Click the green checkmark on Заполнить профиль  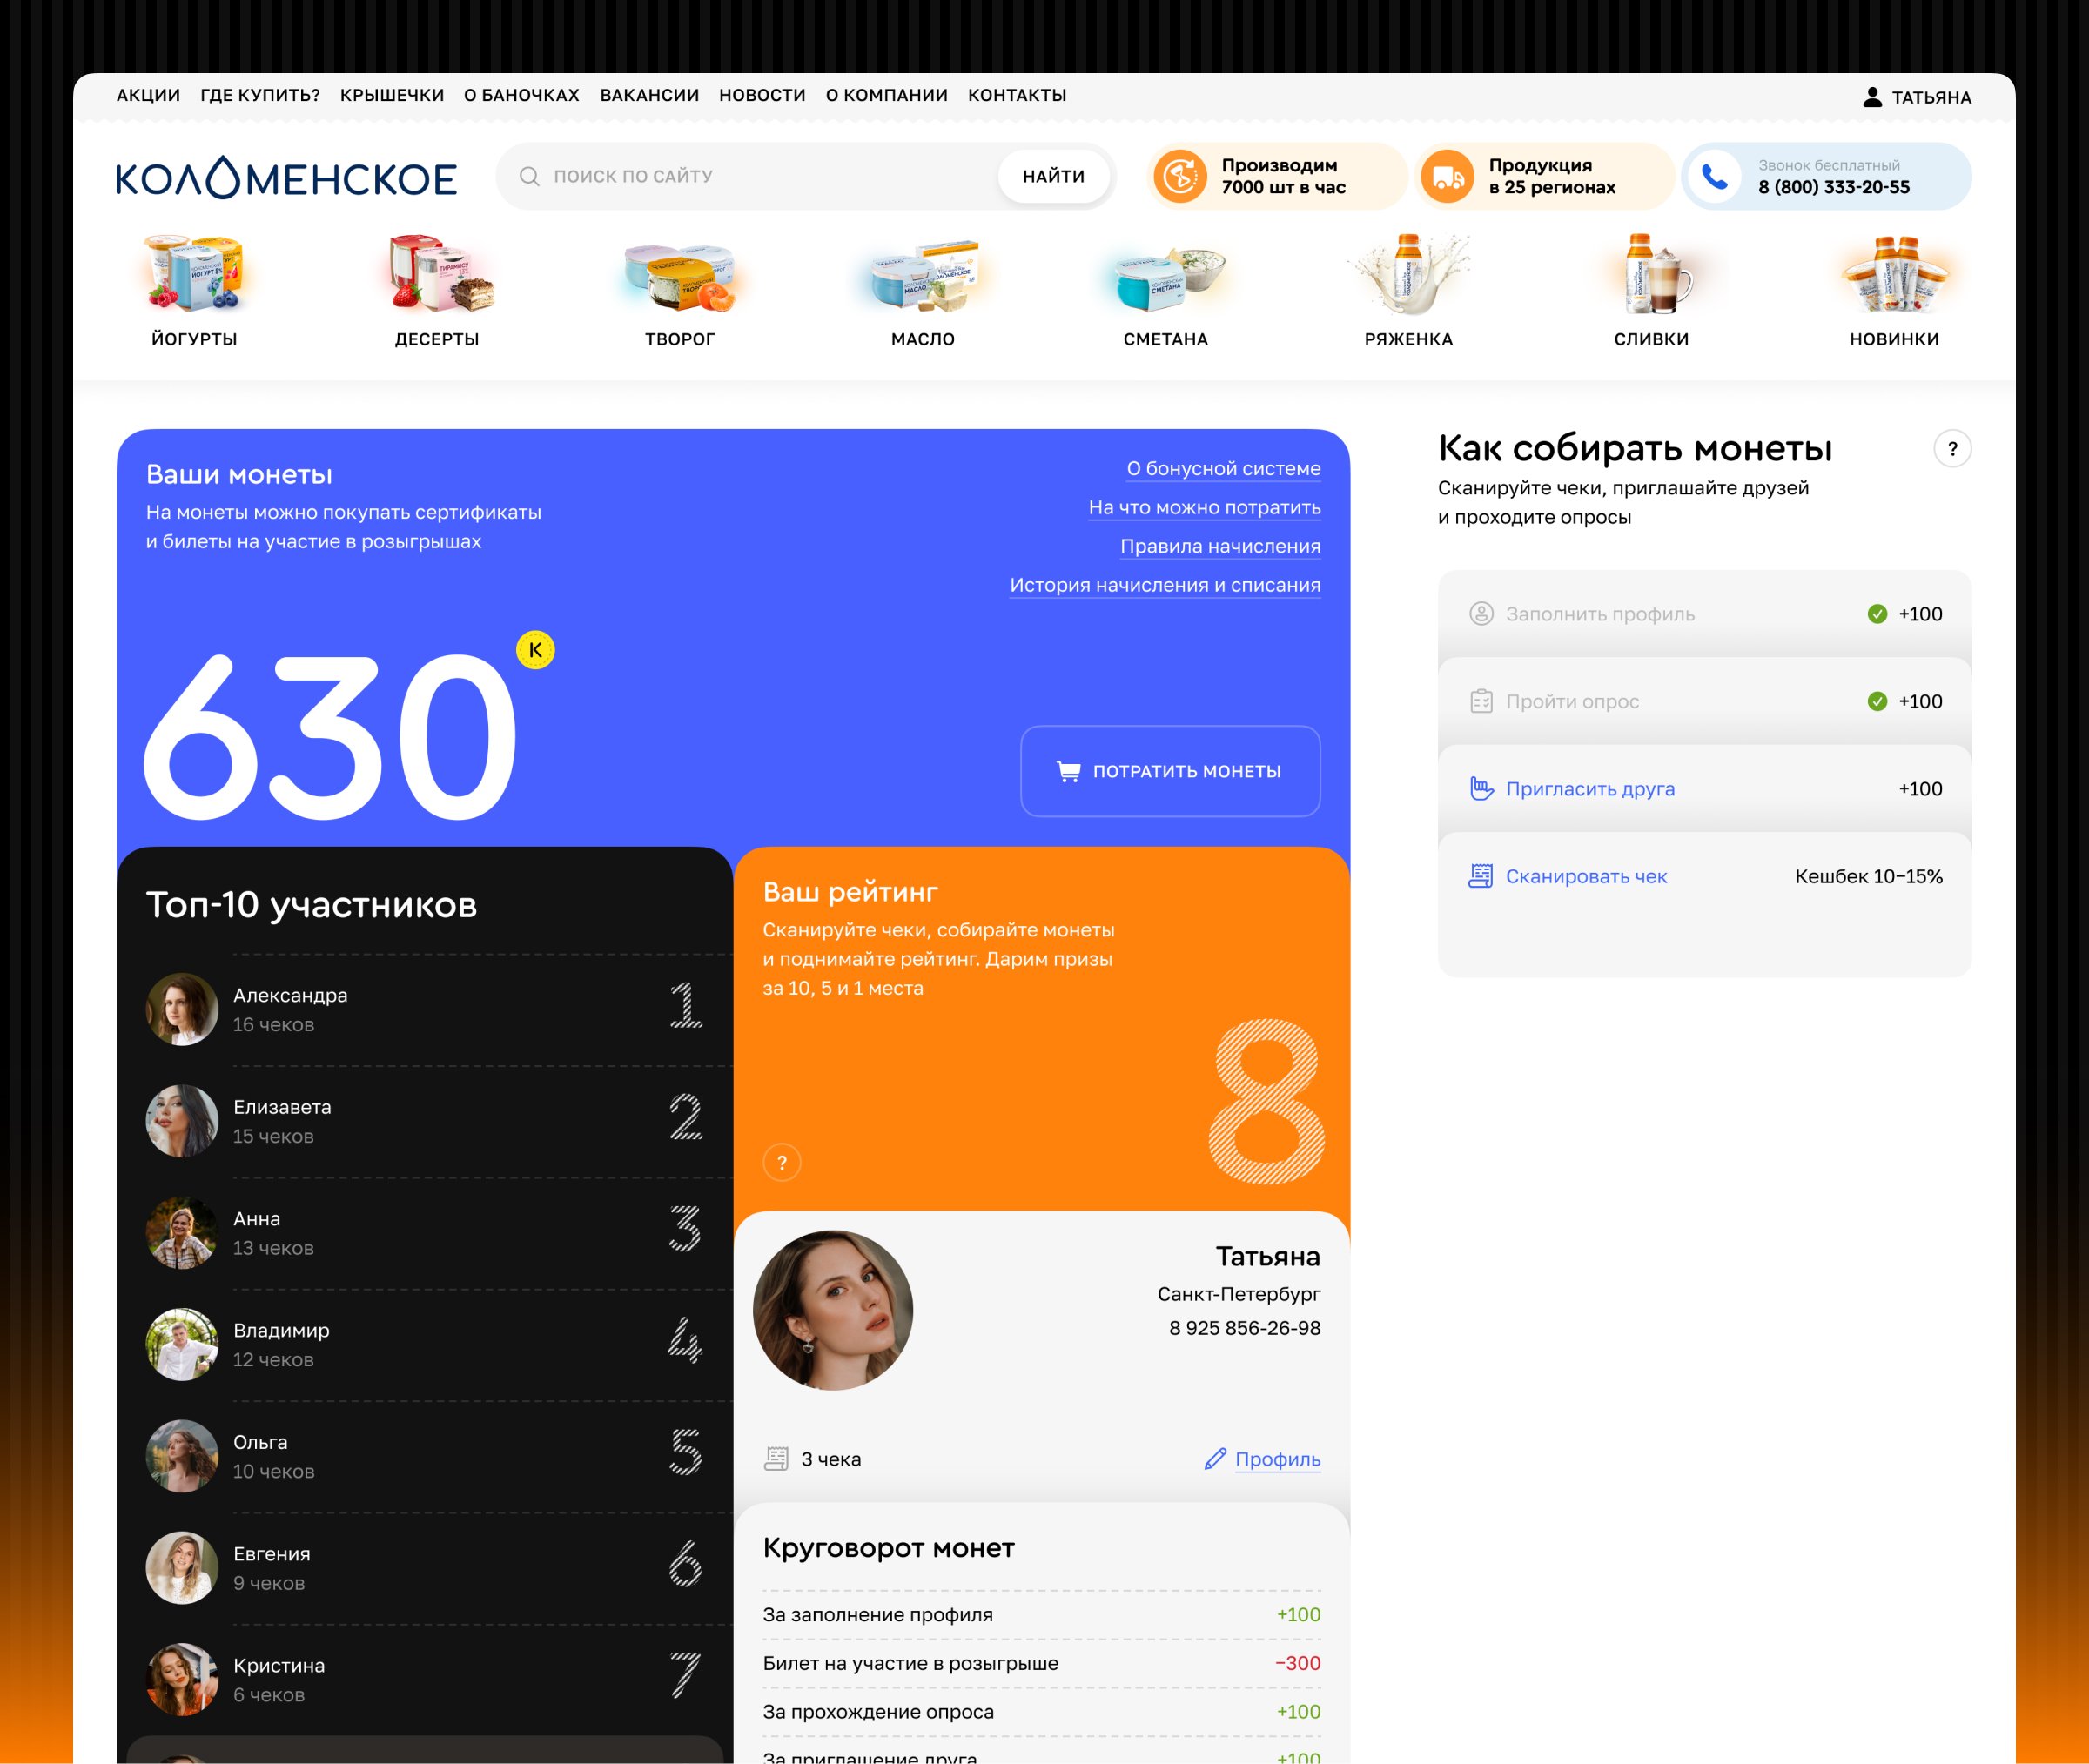coord(1877,614)
